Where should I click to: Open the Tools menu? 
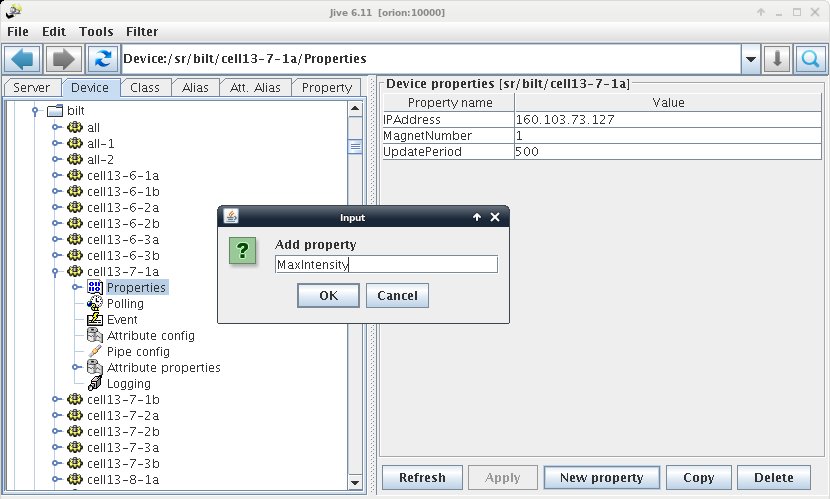(x=96, y=32)
